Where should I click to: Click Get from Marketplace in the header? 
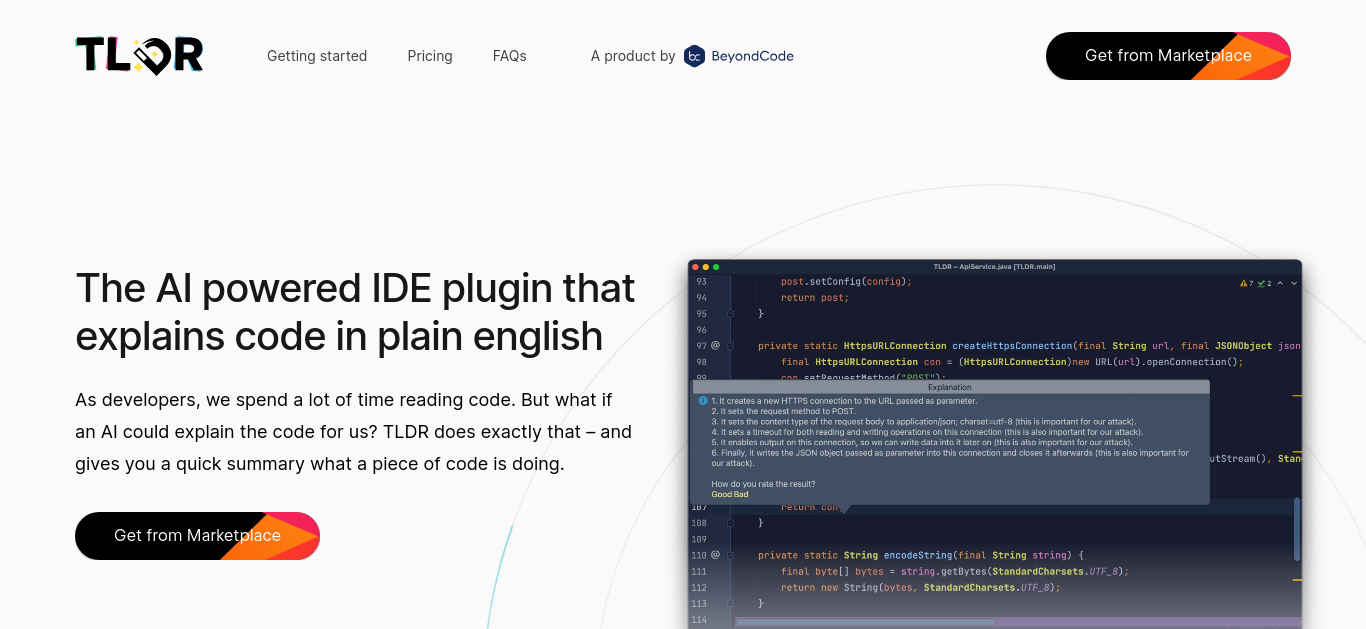1168,56
